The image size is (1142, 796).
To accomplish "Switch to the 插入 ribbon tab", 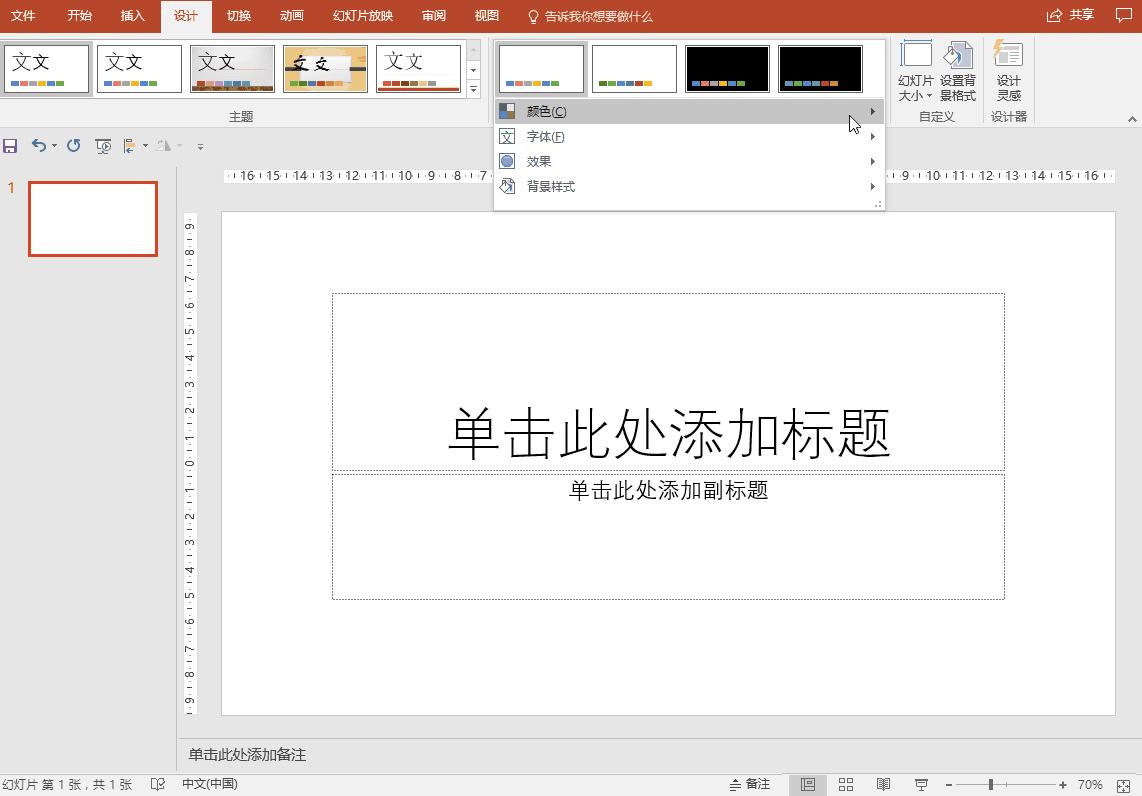I will pos(133,16).
